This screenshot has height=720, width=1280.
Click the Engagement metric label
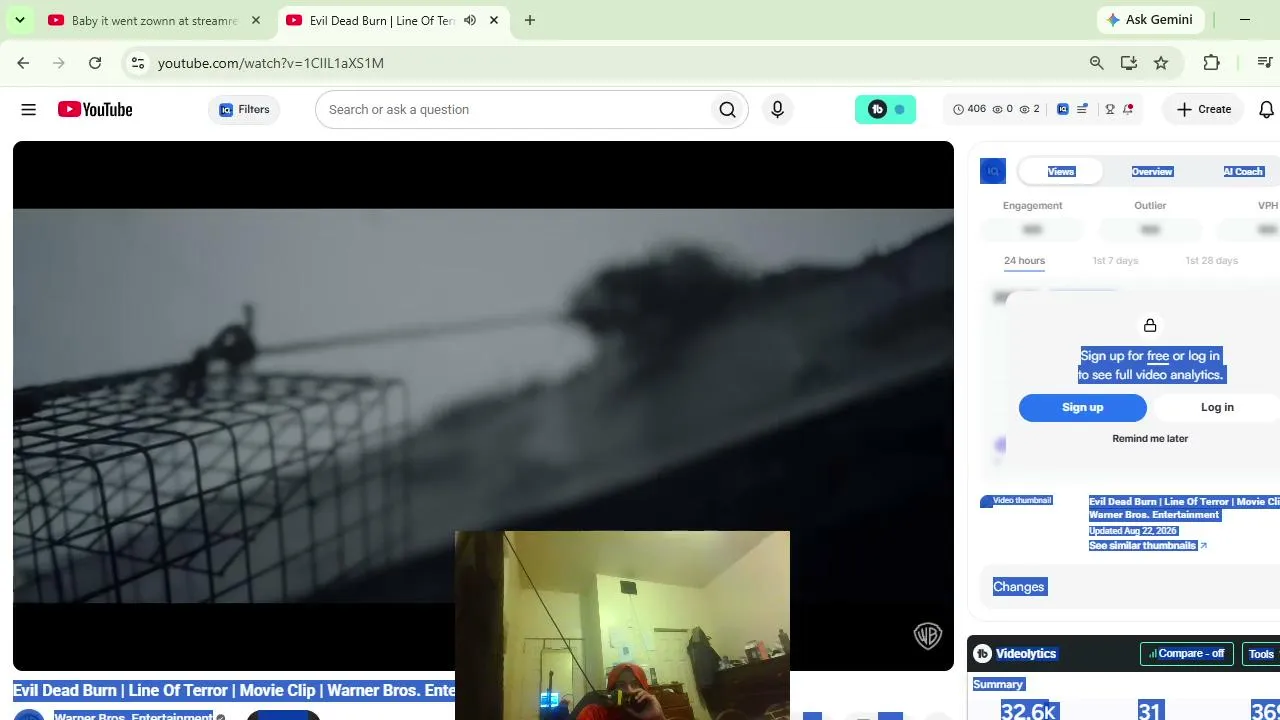(1033, 206)
